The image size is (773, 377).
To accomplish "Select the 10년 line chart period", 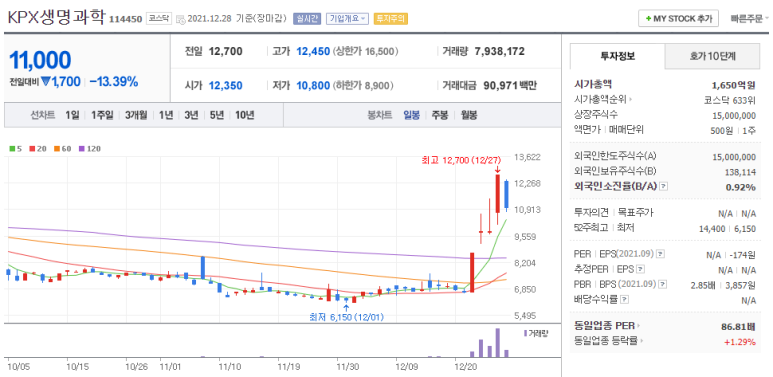I will [245, 115].
